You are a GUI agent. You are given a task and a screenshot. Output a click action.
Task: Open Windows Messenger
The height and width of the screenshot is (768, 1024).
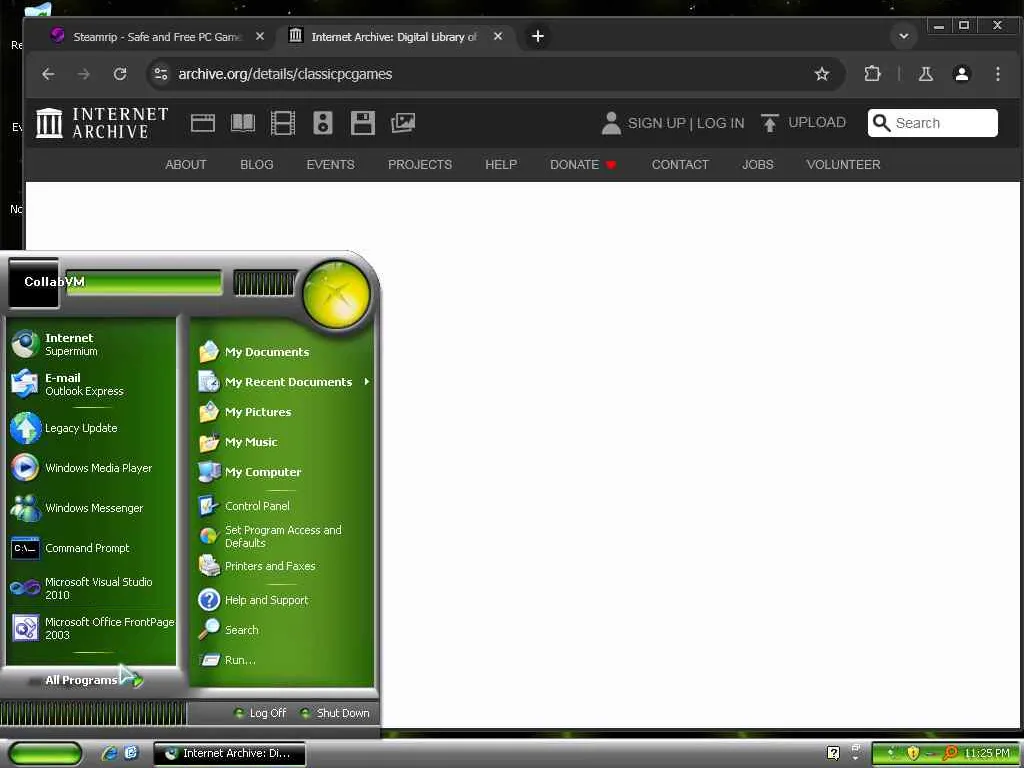tap(91, 508)
